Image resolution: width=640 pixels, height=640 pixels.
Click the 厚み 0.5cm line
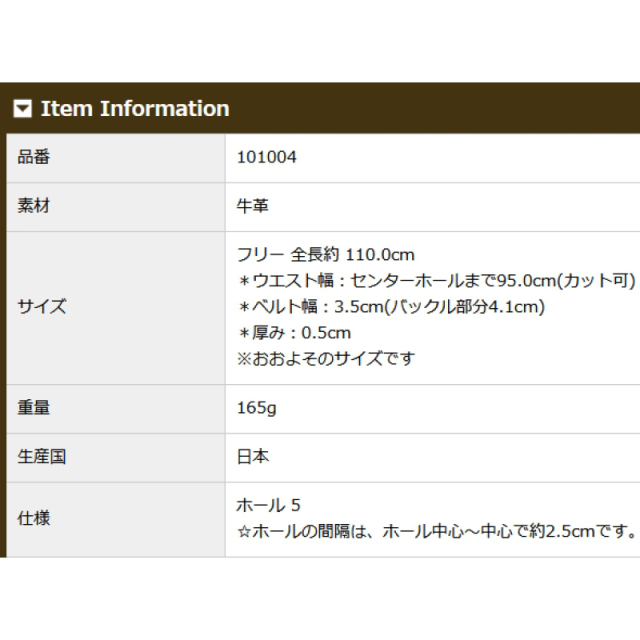click(x=295, y=333)
